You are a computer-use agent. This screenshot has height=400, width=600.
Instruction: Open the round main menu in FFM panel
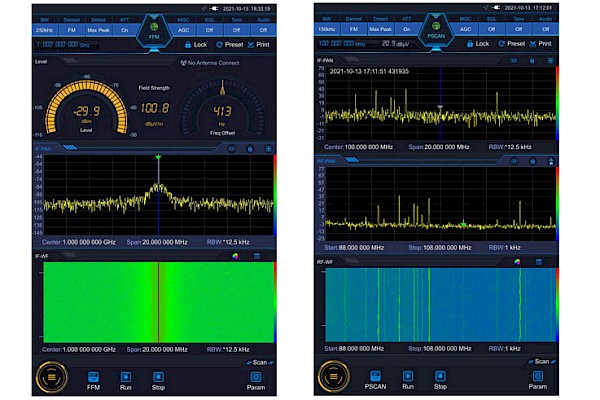52,377
